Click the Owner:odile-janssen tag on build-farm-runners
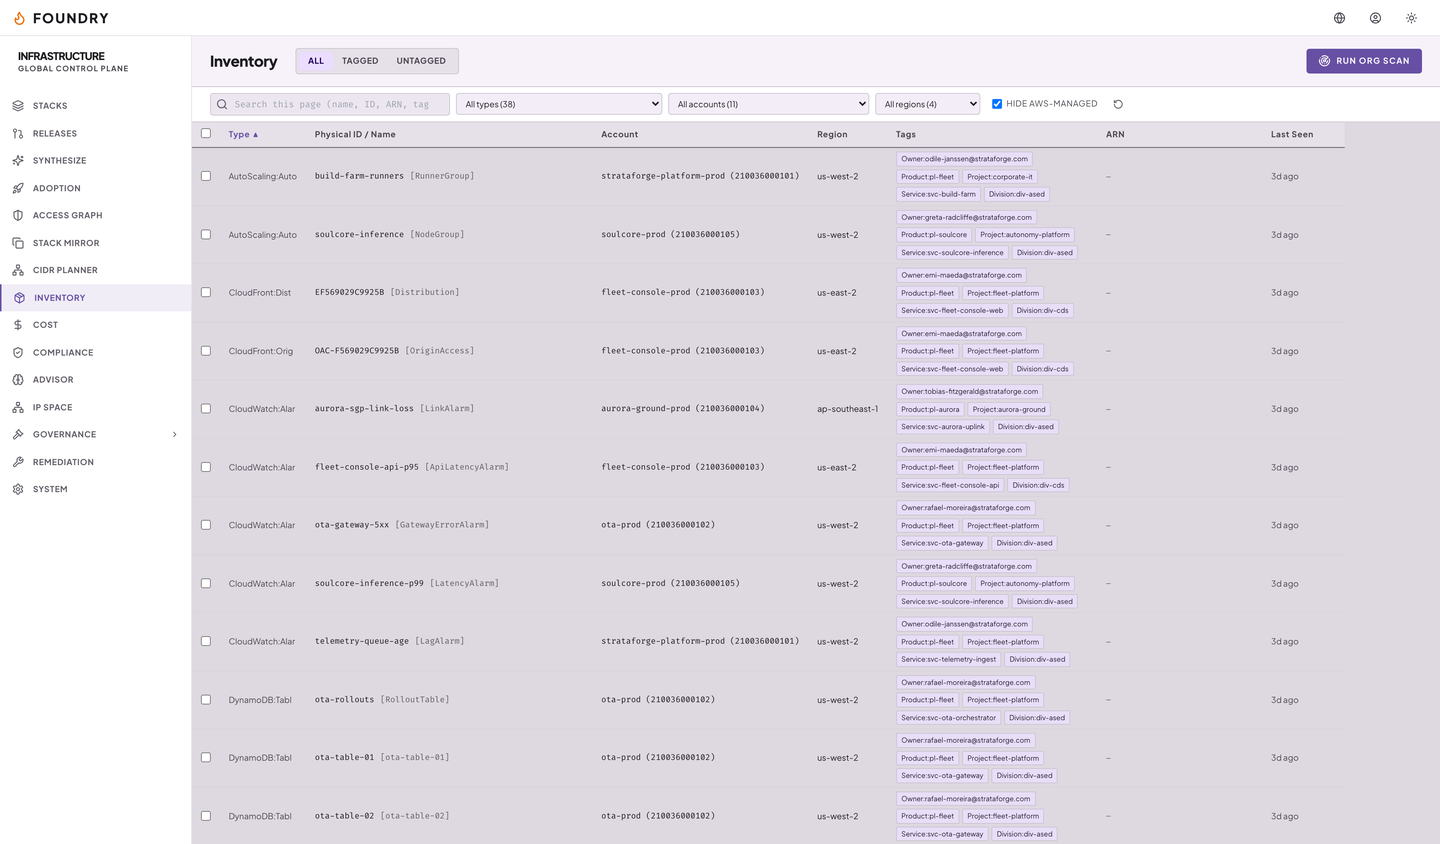This screenshot has width=1440, height=844. (964, 159)
